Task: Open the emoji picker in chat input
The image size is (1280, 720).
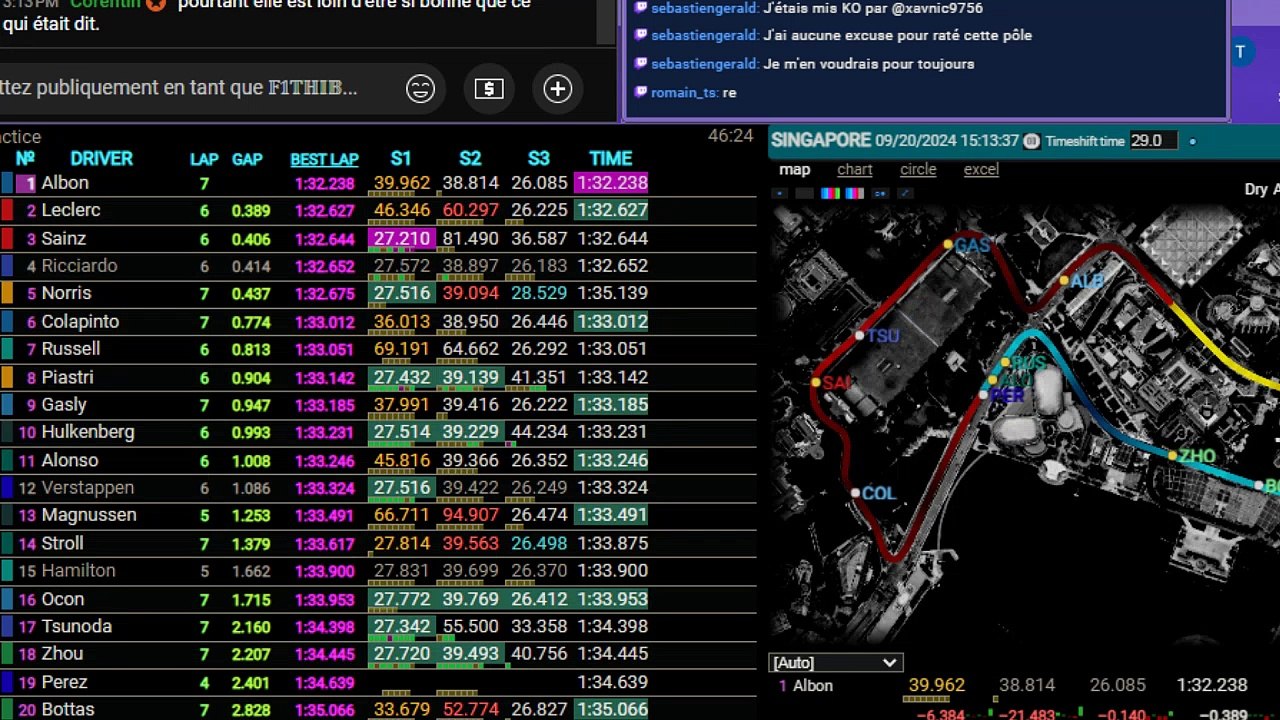Action: pos(420,89)
